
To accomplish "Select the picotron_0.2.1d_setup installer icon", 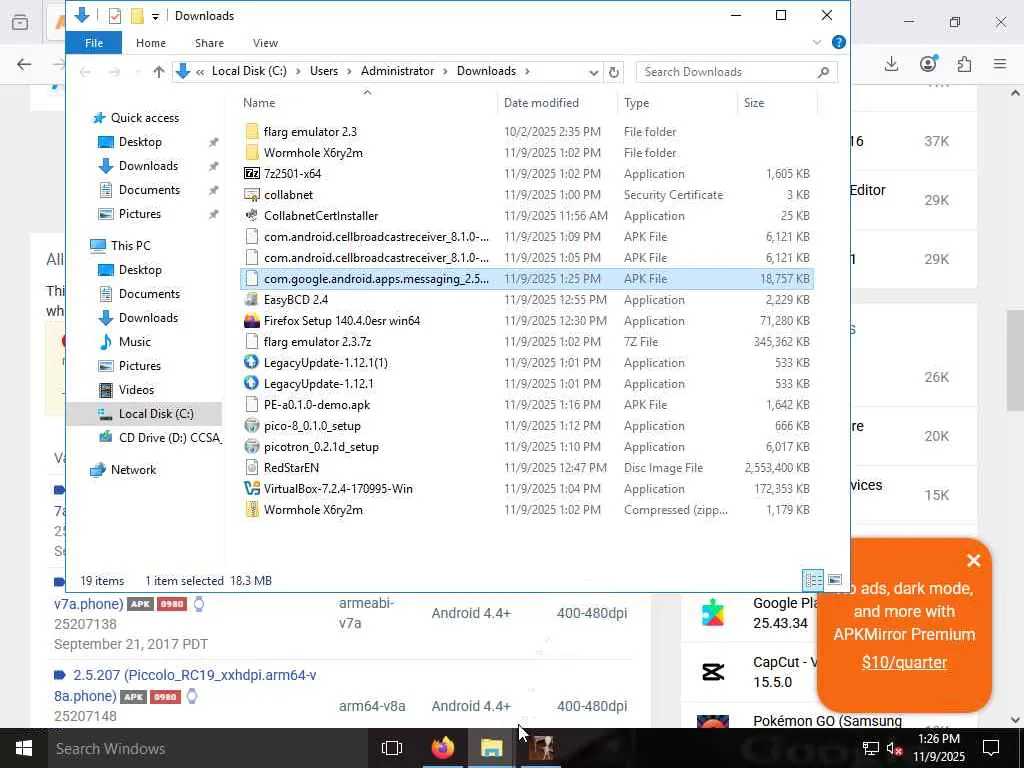I will [251, 447].
